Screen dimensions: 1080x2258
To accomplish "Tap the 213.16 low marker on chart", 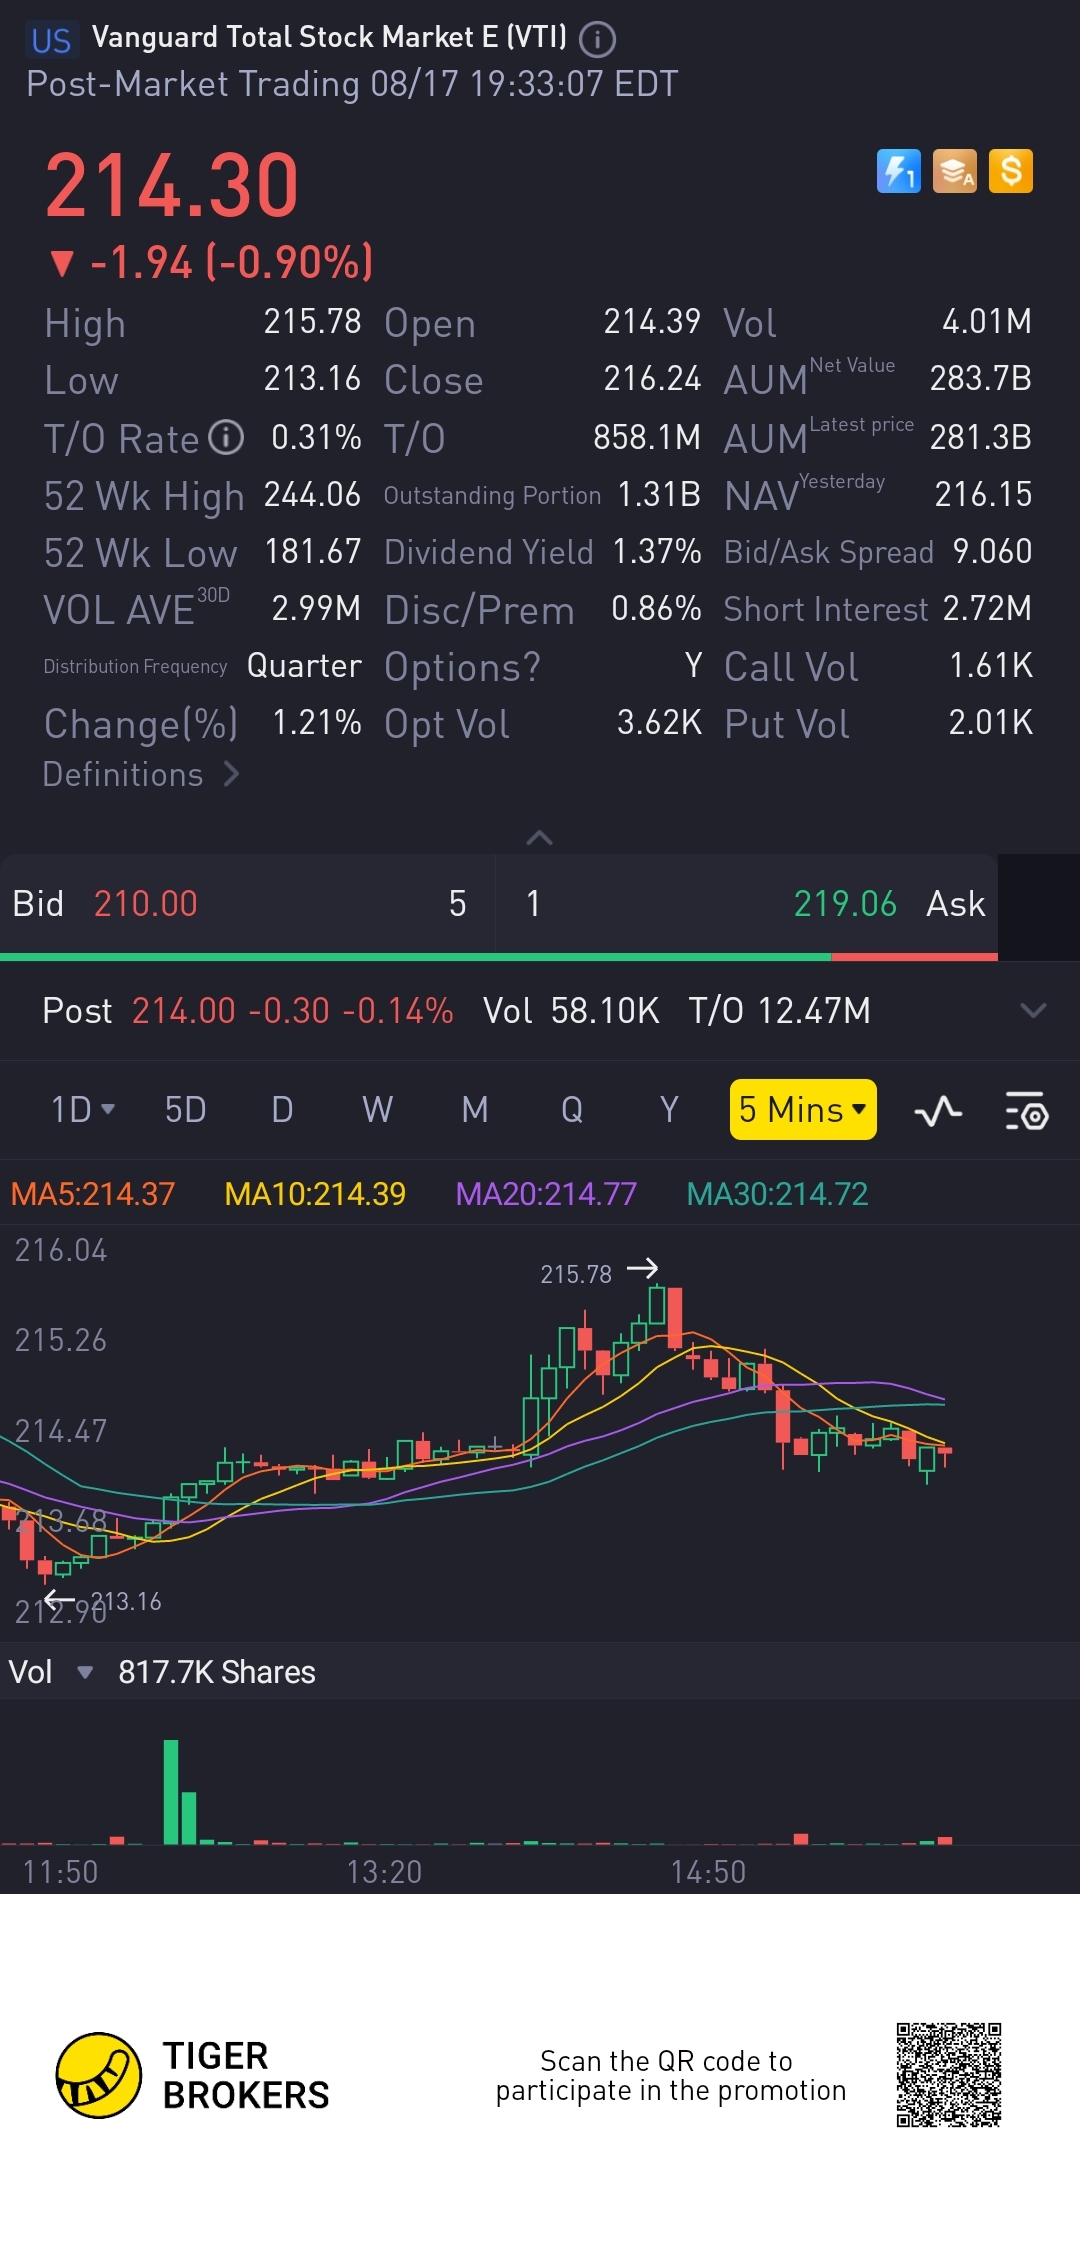I will pyautogui.click(x=127, y=1601).
